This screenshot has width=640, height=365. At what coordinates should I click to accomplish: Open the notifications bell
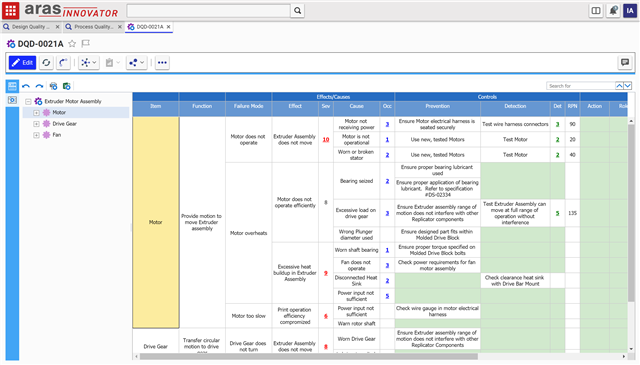(x=613, y=11)
